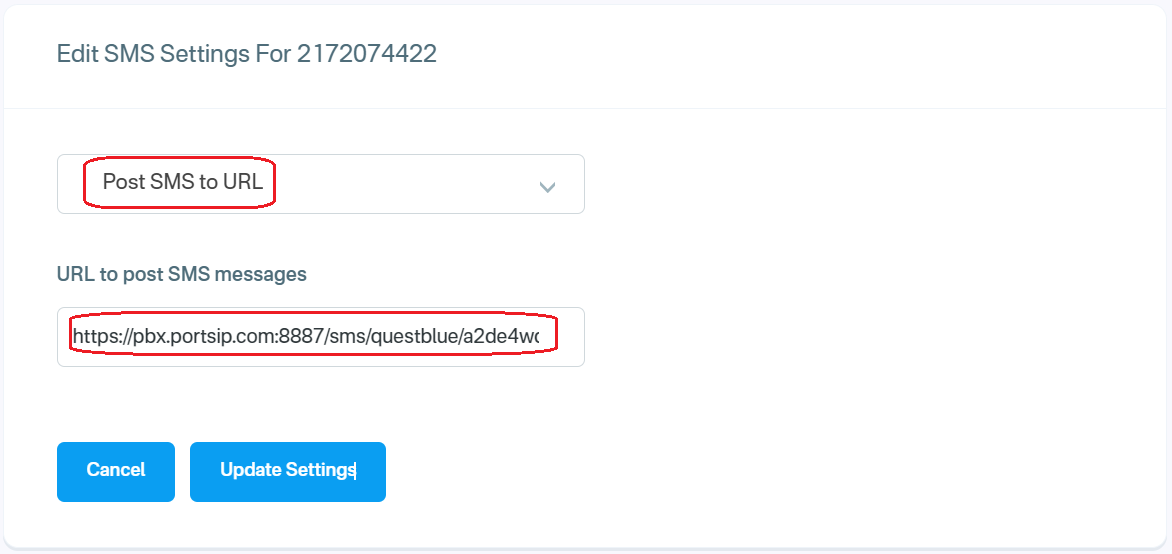Click the selected 'Post SMS to URL' text
The height and width of the screenshot is (554, 1172).
tap(183, 184)
